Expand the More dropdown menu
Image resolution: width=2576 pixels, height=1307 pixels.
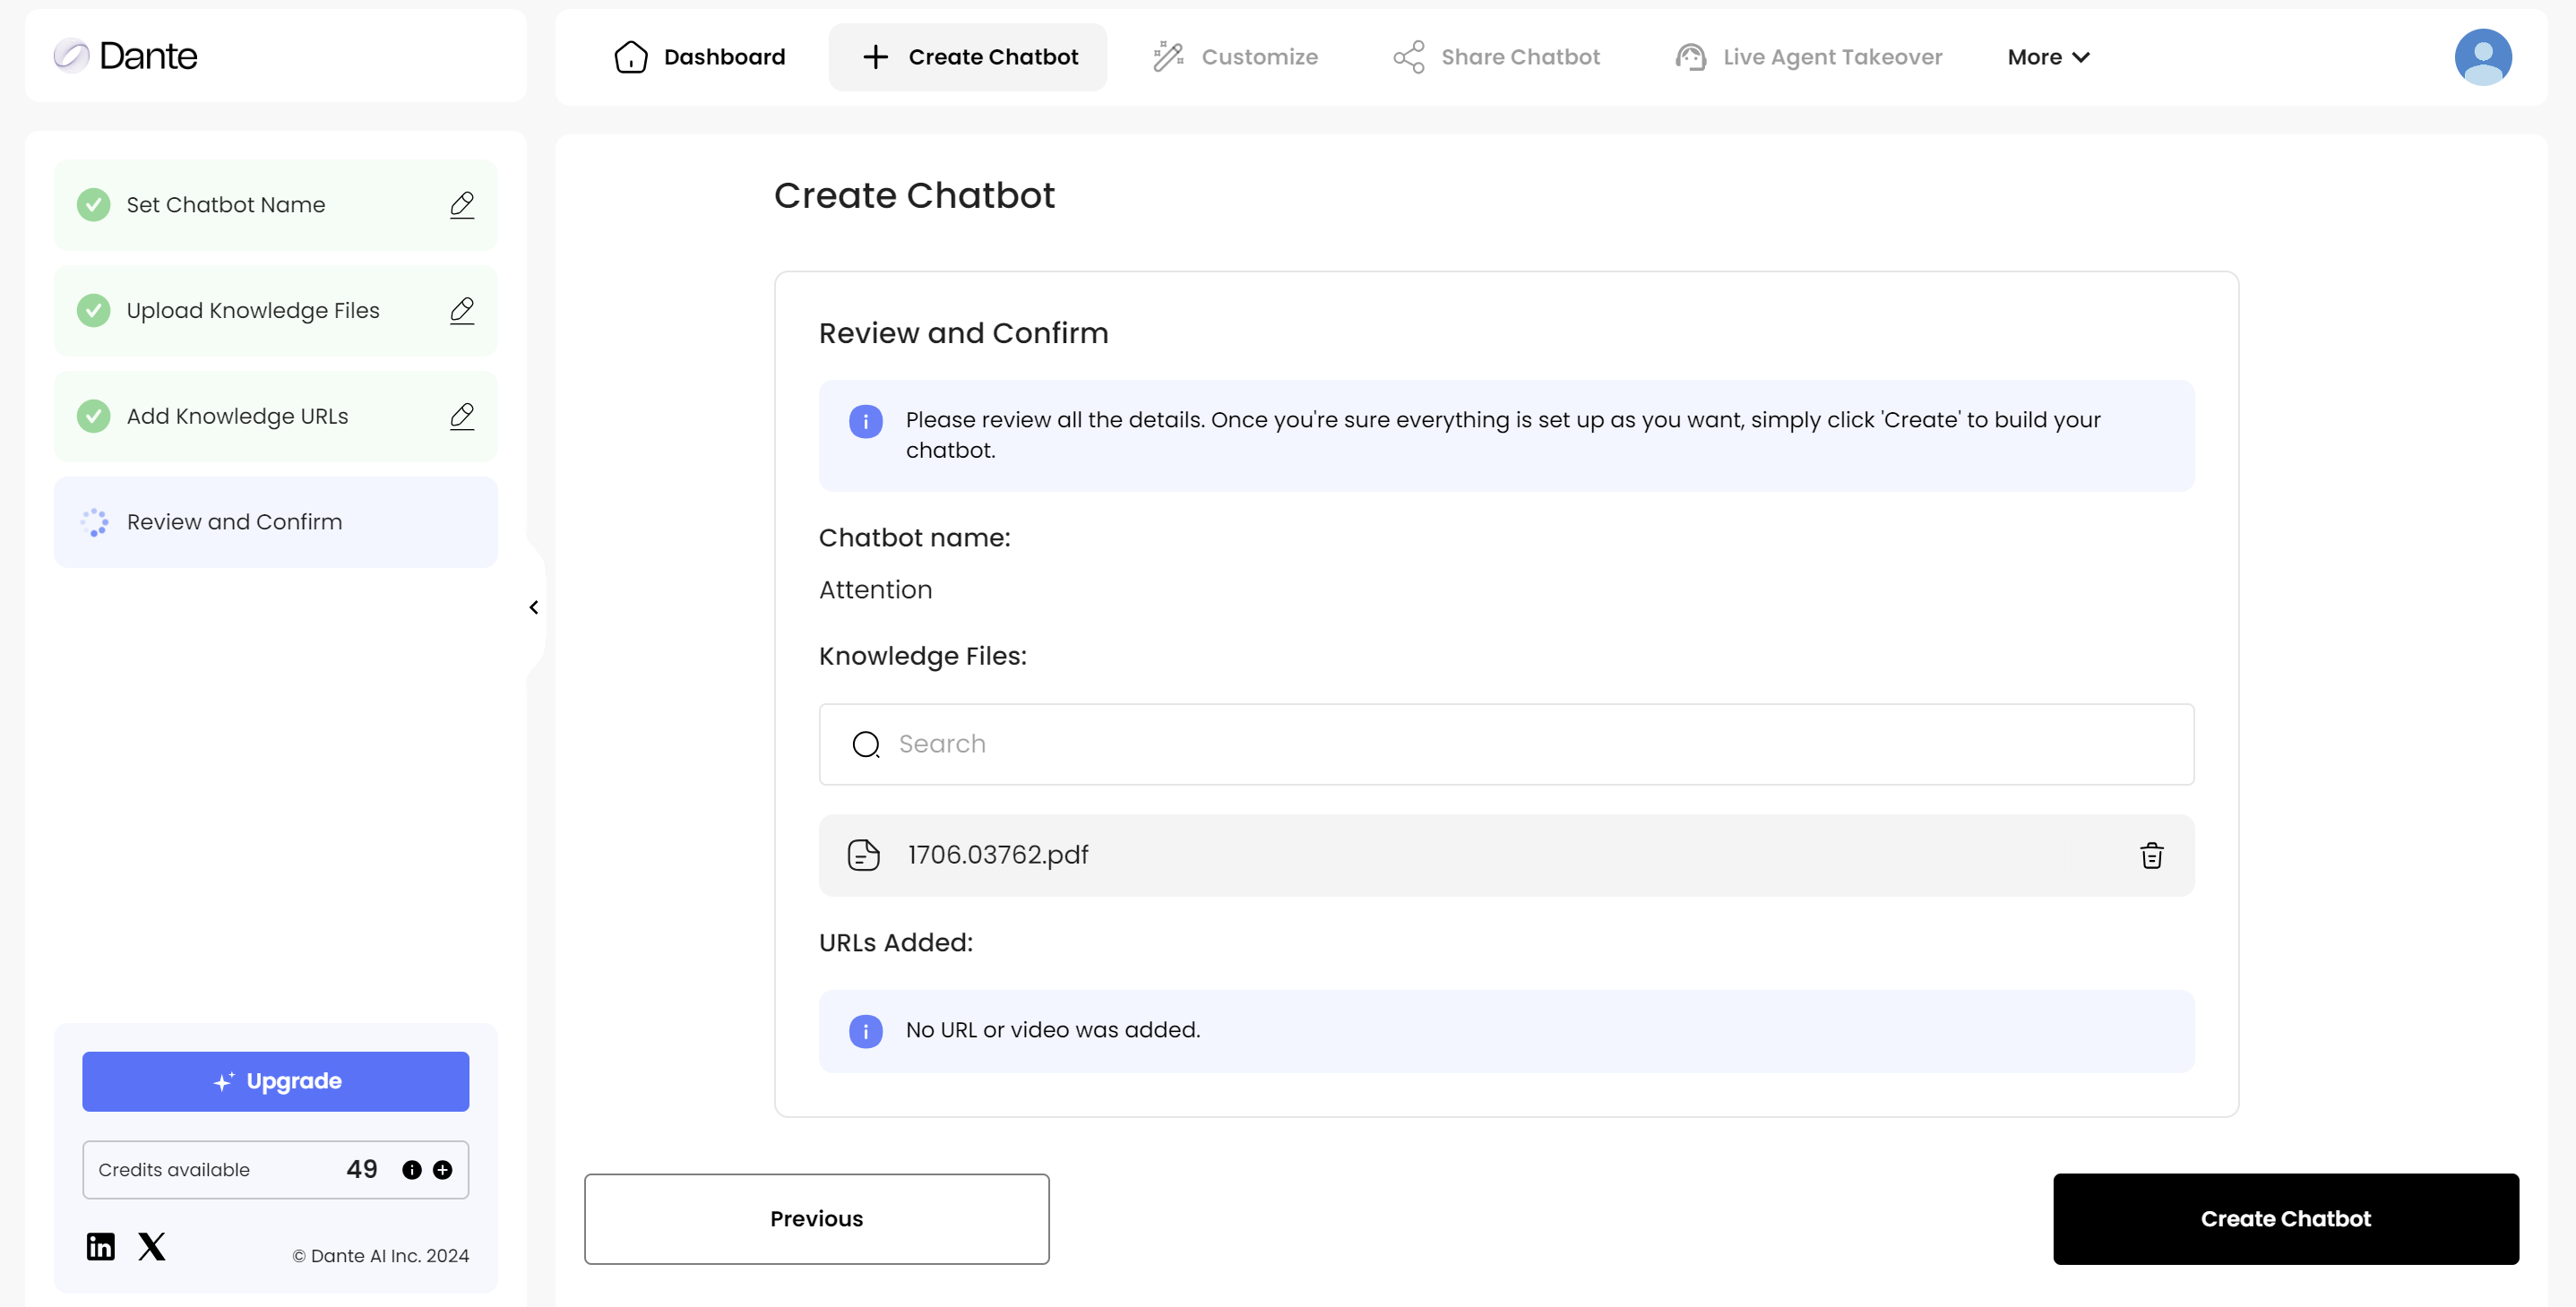[x=2047, y=57]
